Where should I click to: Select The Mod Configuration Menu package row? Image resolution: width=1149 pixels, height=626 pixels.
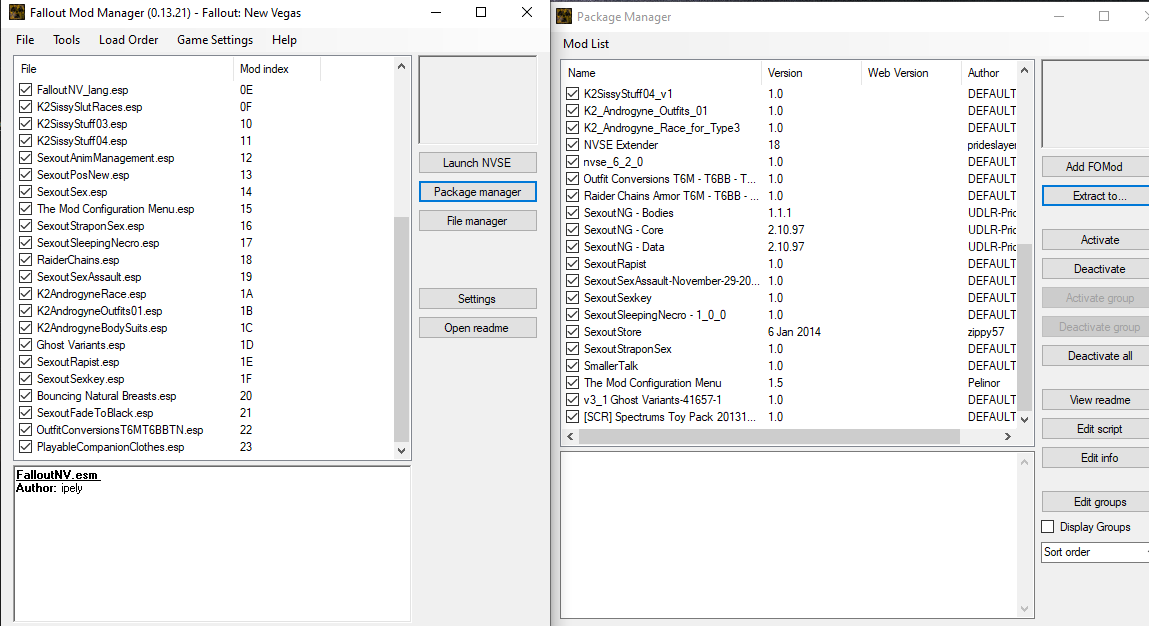(652, 383)
